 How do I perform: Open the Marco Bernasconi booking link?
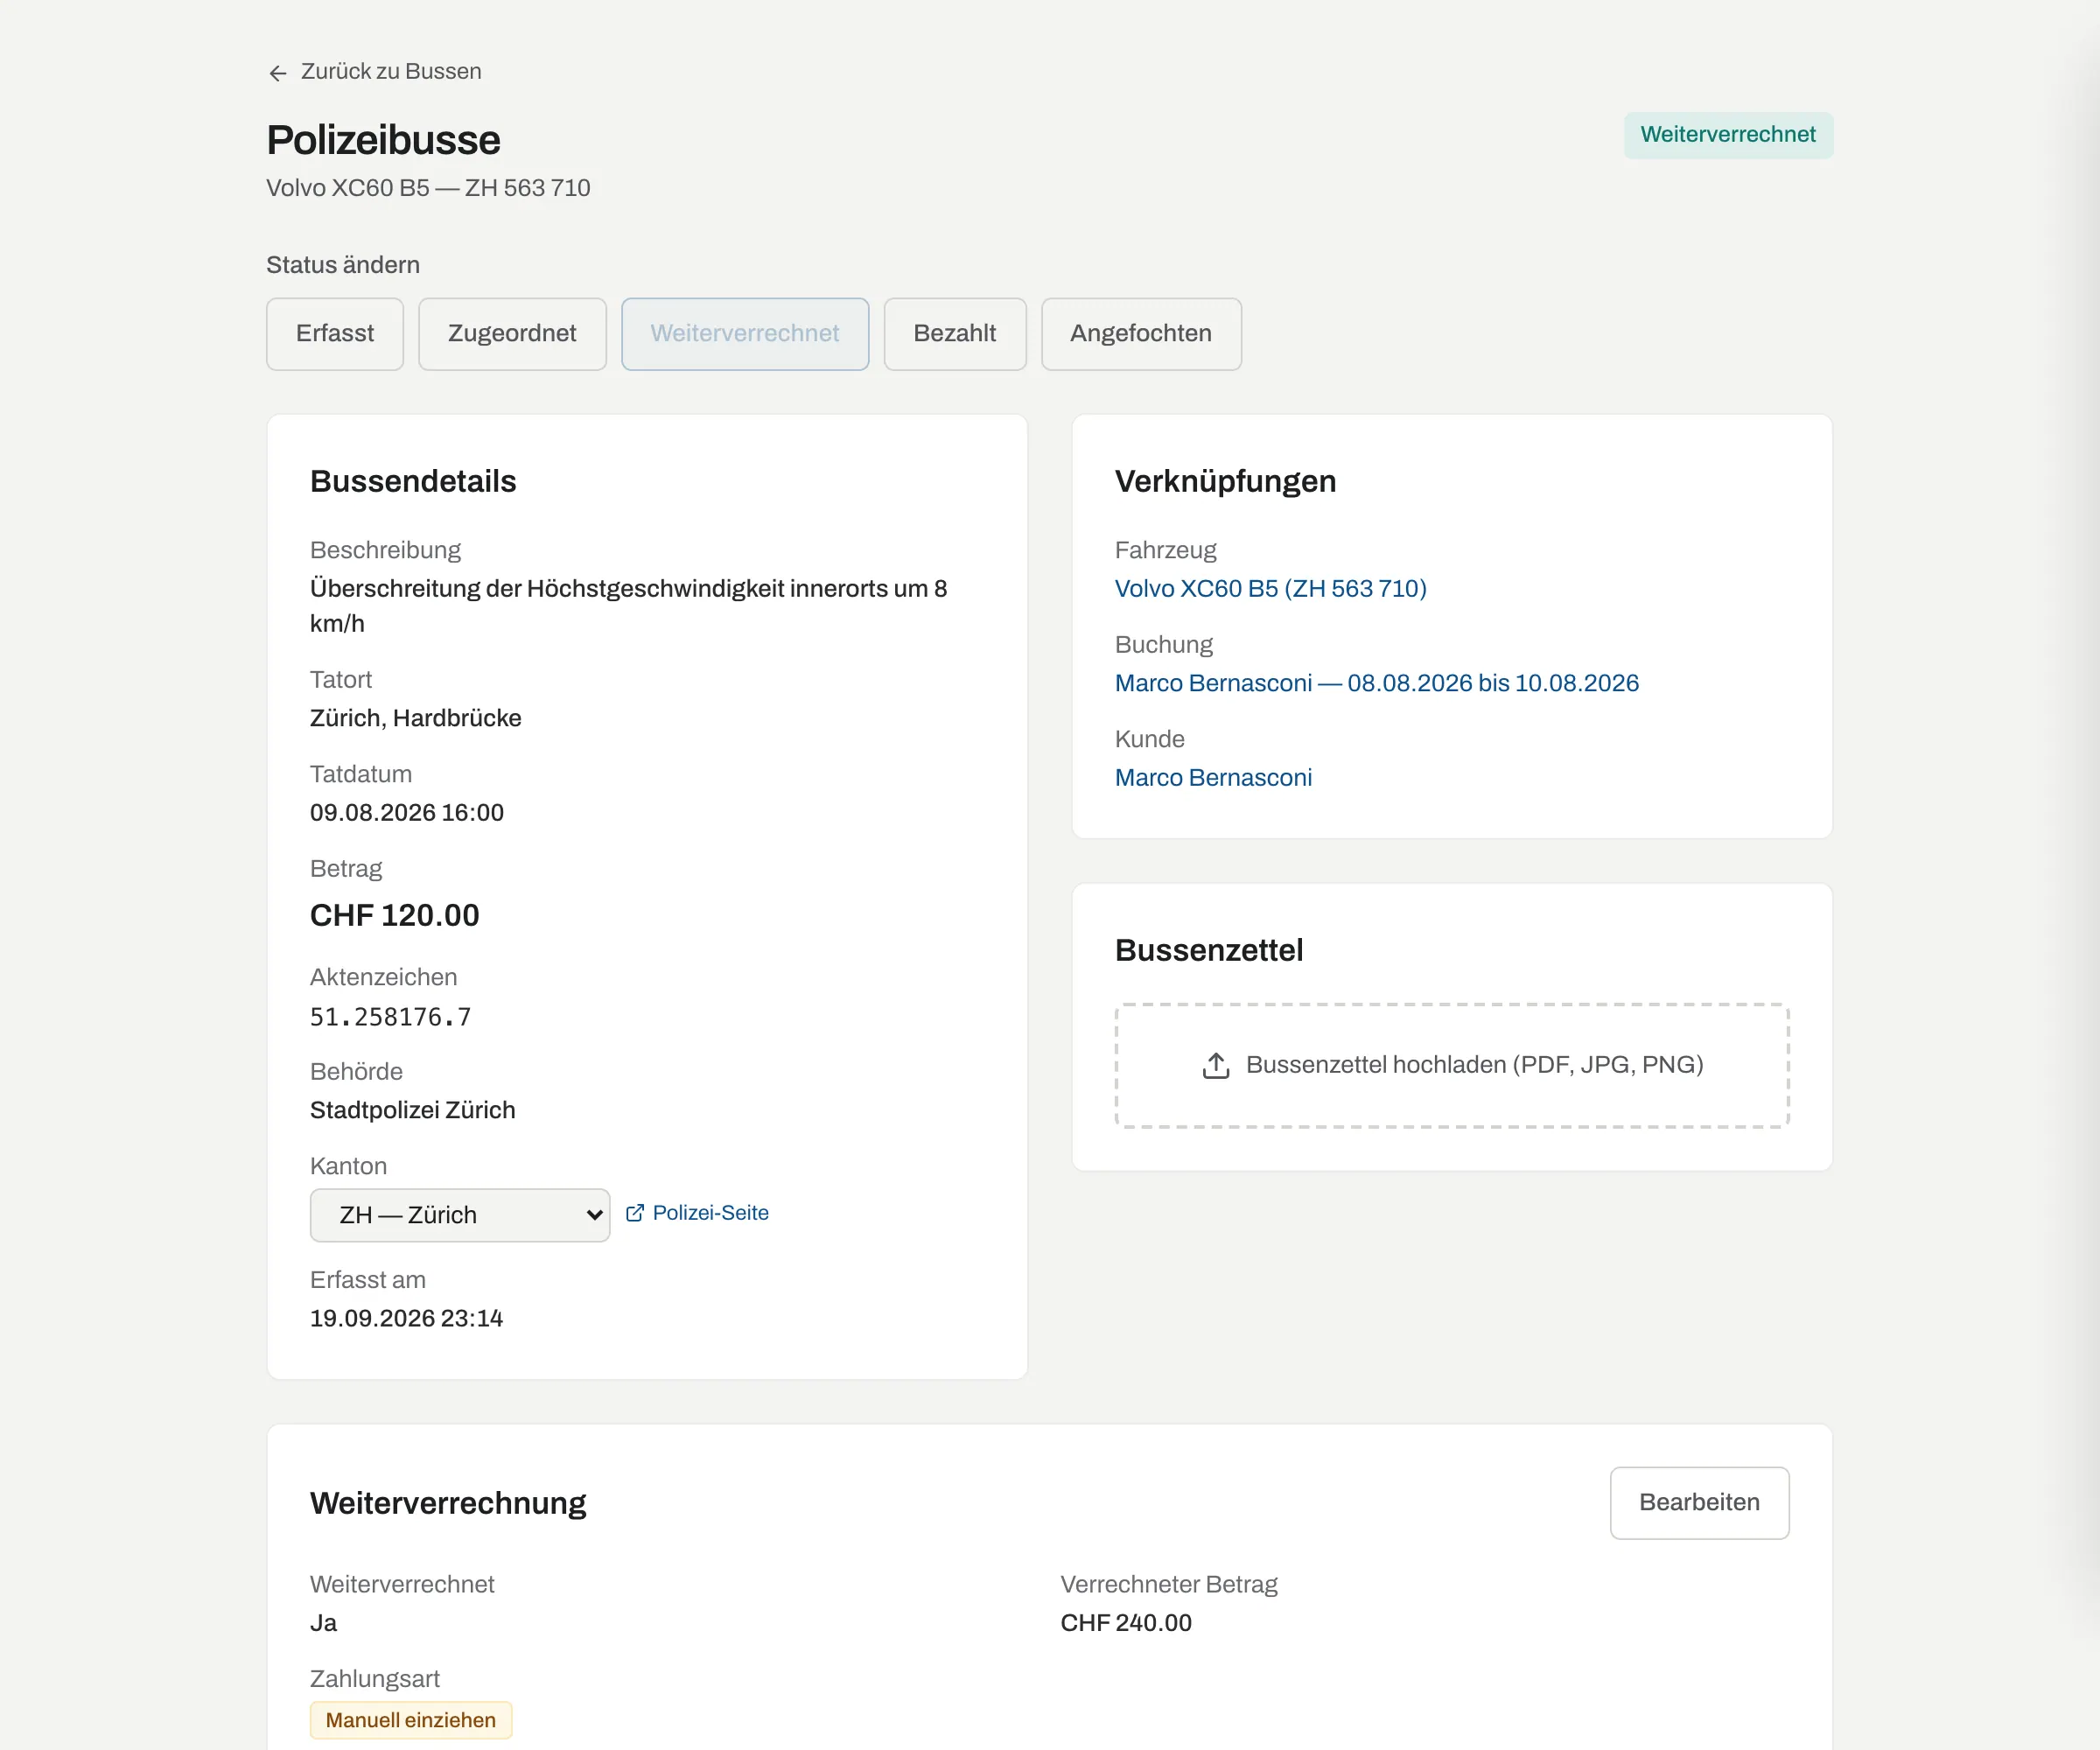click(x=1377, y=683)
